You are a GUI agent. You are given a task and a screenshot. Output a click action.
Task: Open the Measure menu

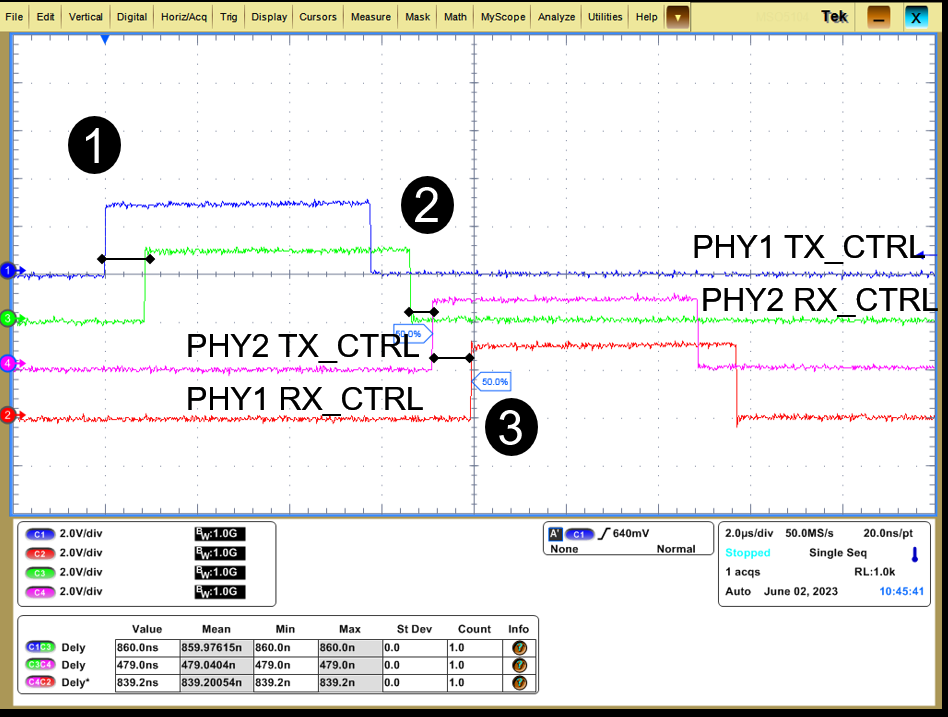(x=370, y=16)
